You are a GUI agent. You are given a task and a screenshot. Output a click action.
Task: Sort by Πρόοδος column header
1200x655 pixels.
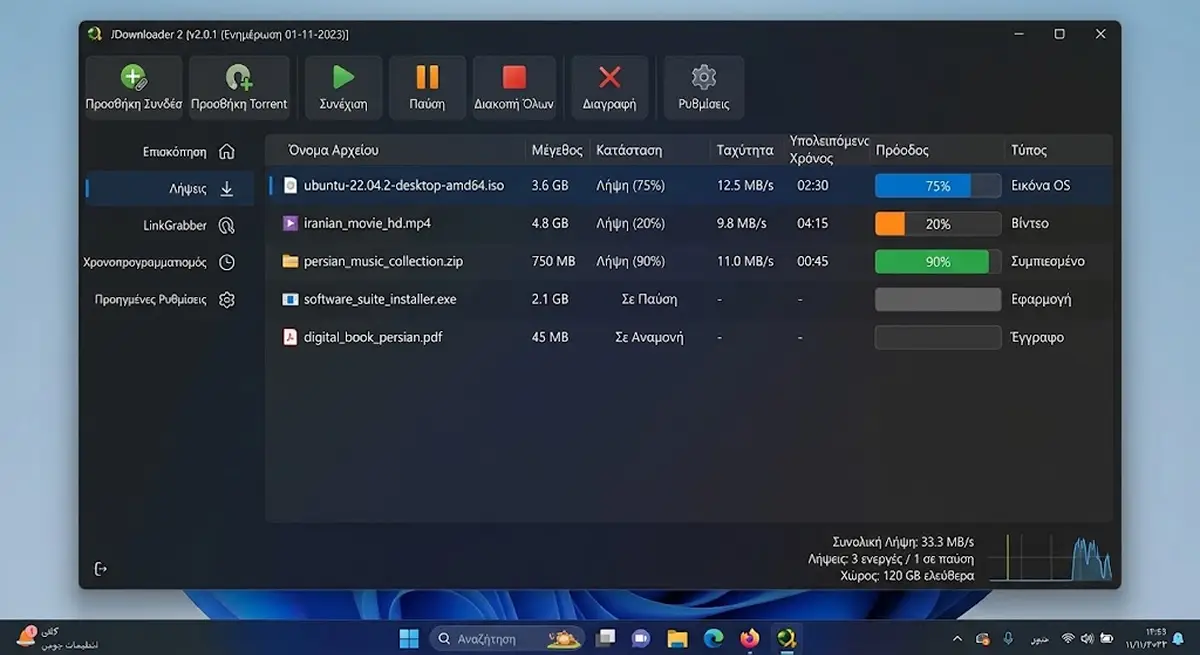[902, 150]
